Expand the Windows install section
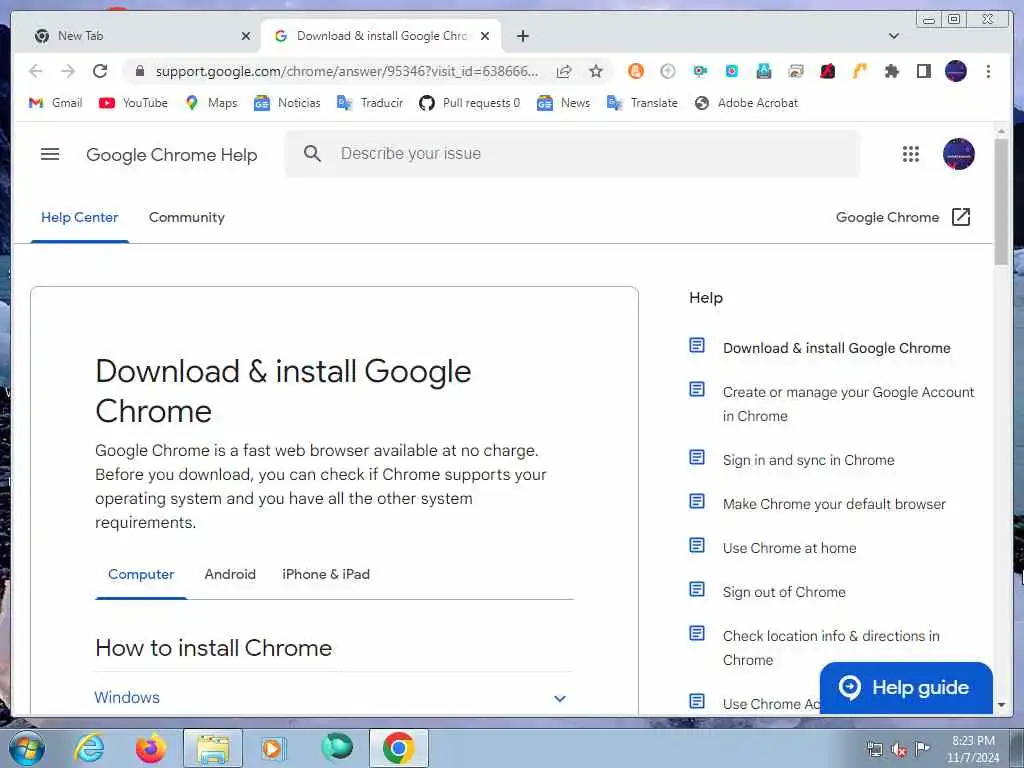Screen dimensions: 1024x768 (333, 697)
